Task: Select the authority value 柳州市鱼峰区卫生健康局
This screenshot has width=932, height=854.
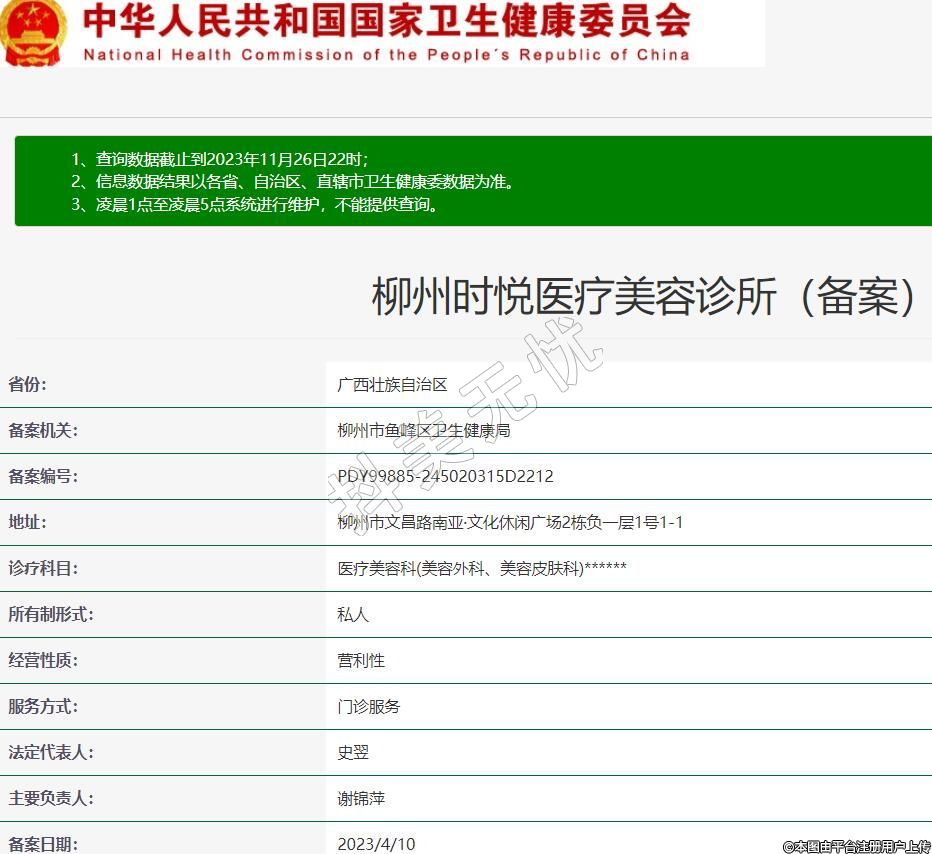Action: [424, 431]
